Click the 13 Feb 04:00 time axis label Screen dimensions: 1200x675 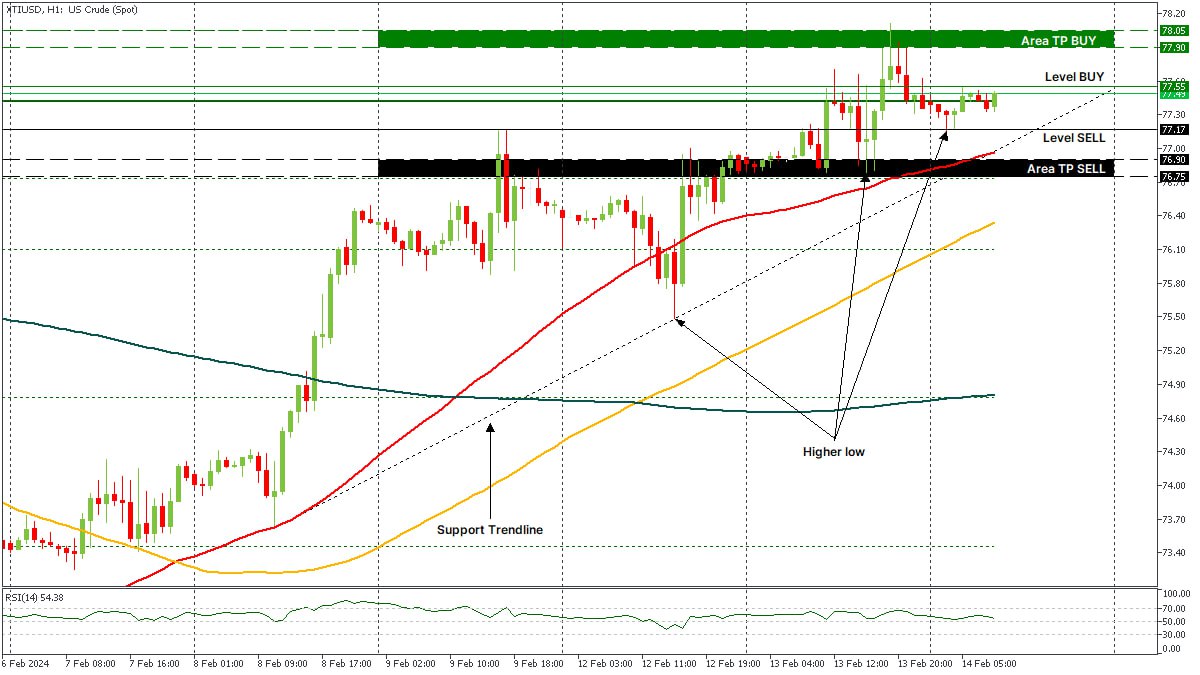click(799, 663)
